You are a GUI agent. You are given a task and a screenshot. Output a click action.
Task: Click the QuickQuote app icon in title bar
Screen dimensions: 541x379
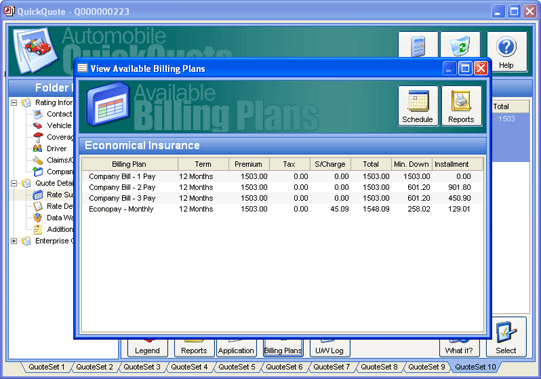(x=9, y=11)
